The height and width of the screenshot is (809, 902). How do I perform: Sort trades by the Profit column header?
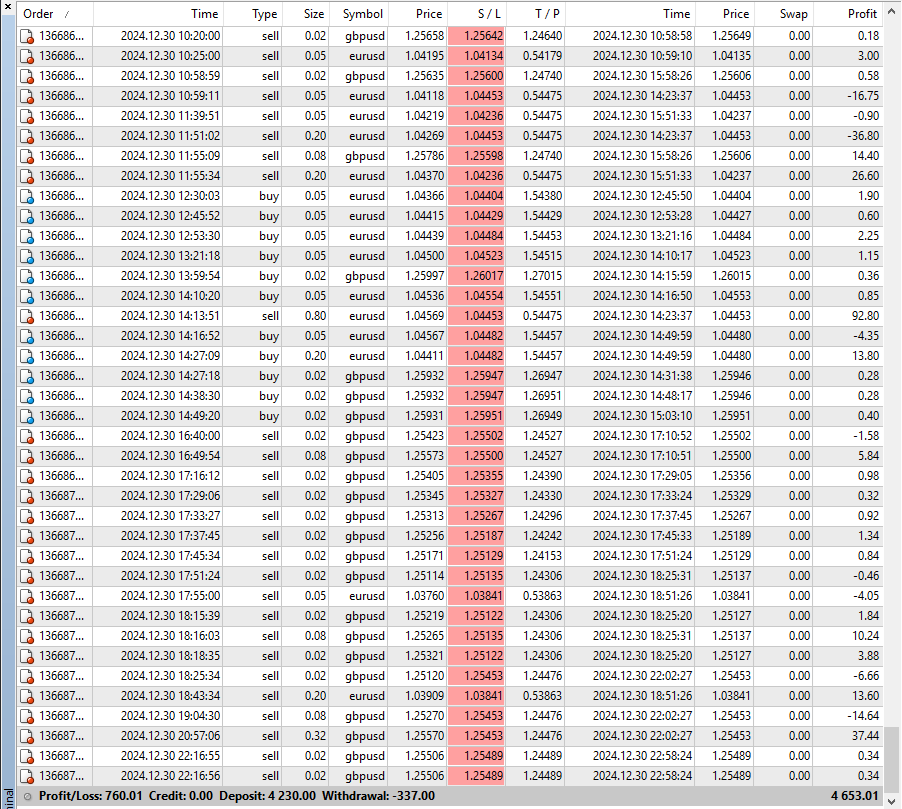860,14
